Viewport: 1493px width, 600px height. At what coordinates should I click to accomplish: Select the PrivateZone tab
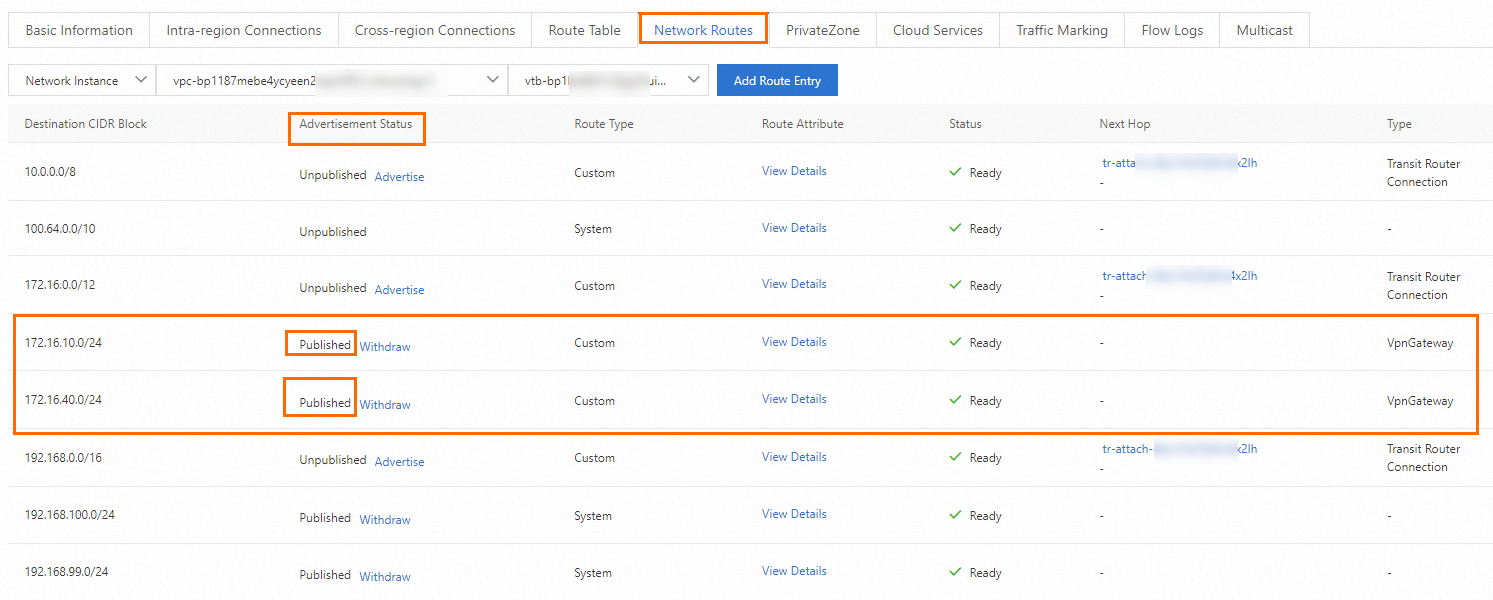pyautogui.click(x=822, y=30)
